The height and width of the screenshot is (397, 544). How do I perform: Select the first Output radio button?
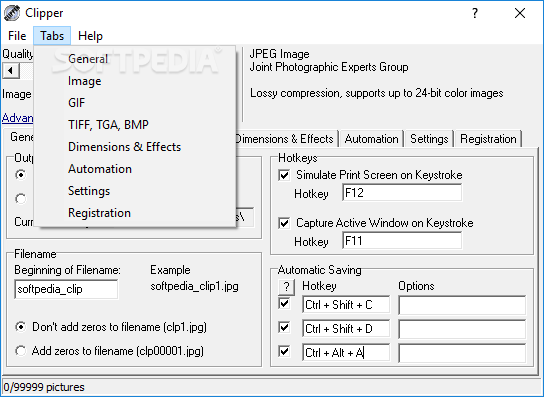pyautogui.click(x=21, y=175)
